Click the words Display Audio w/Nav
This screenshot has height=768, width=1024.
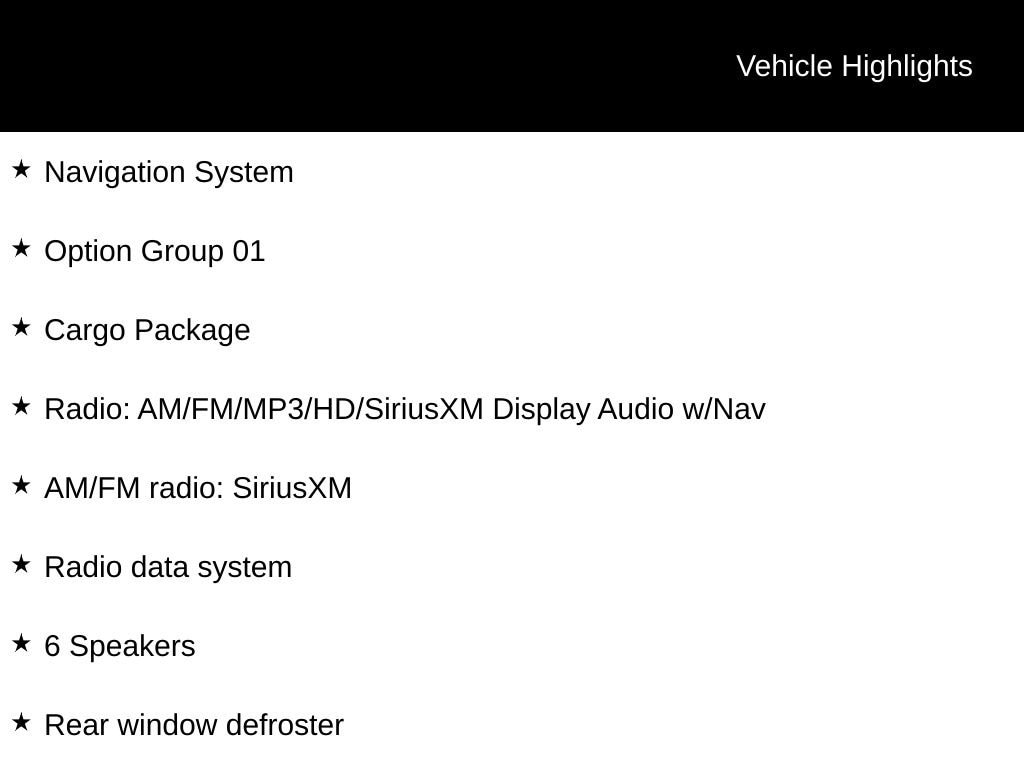[628, 409]
